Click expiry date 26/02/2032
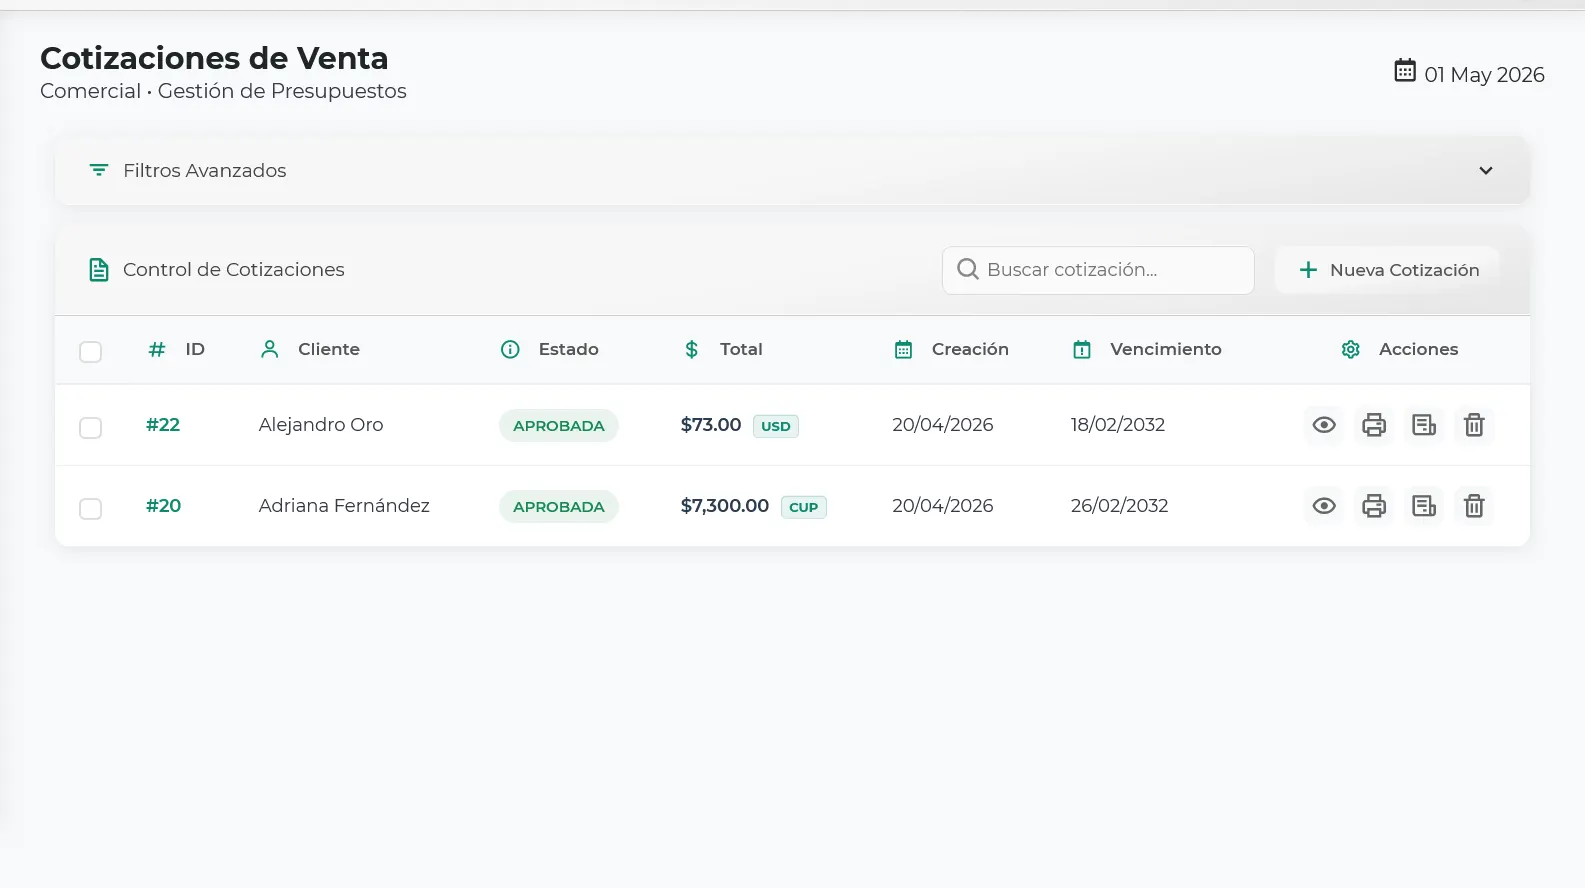Image resolution: width=1585 pixels, height=888 pixels. pos(1120,505)
